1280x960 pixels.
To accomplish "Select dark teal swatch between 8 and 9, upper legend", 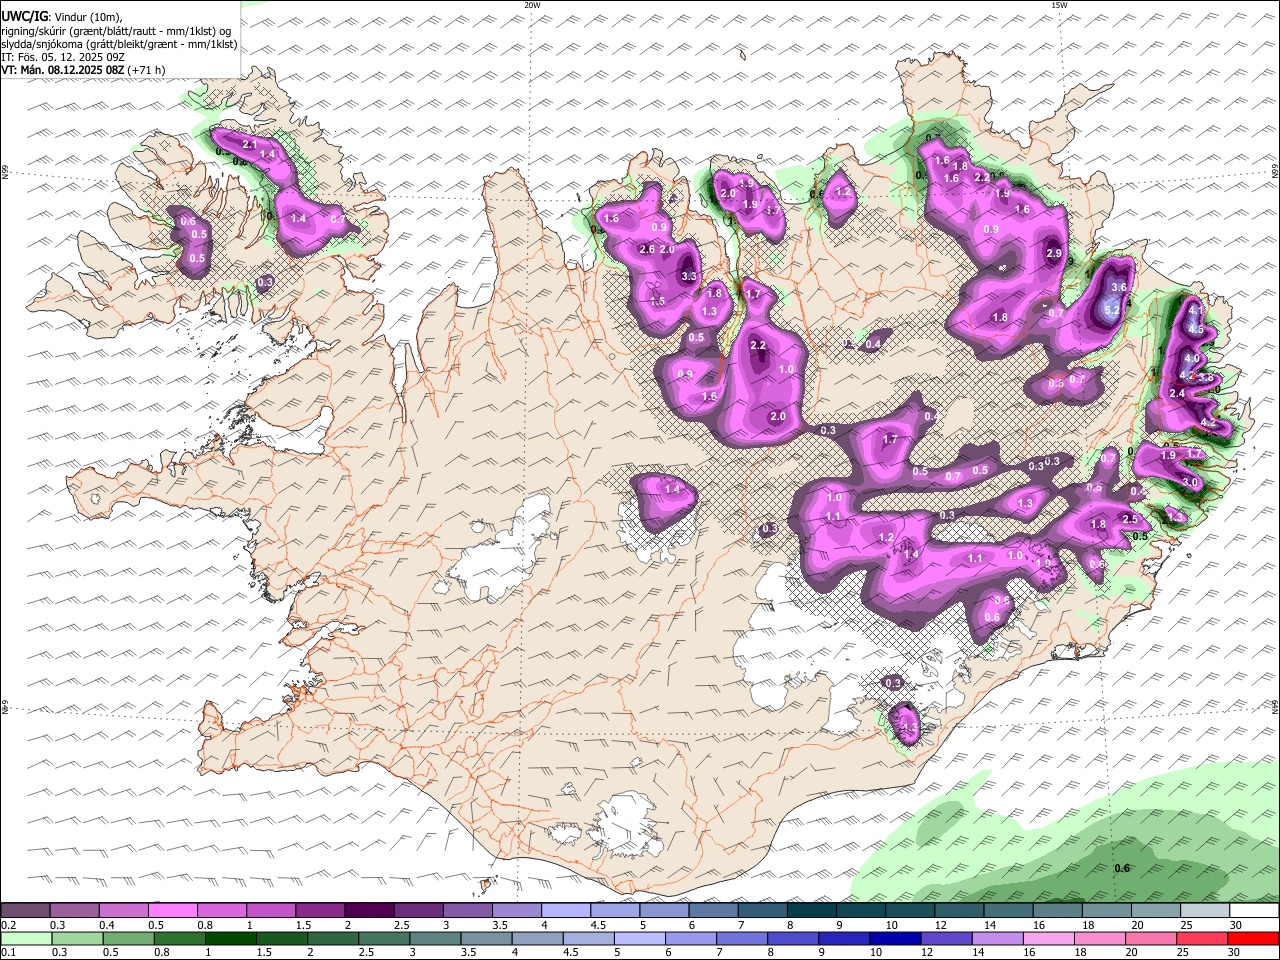I will pyautogui.click(x=811, y=911).
